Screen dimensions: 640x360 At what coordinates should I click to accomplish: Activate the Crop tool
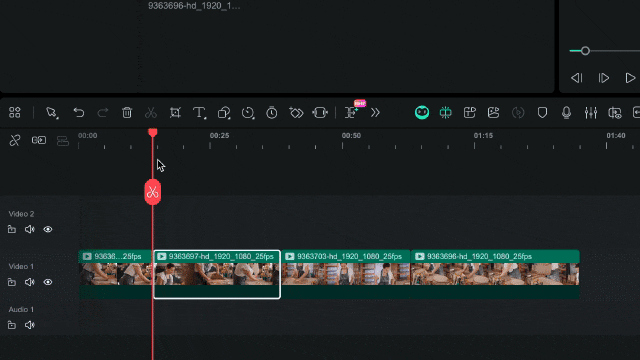pos(175,112)
